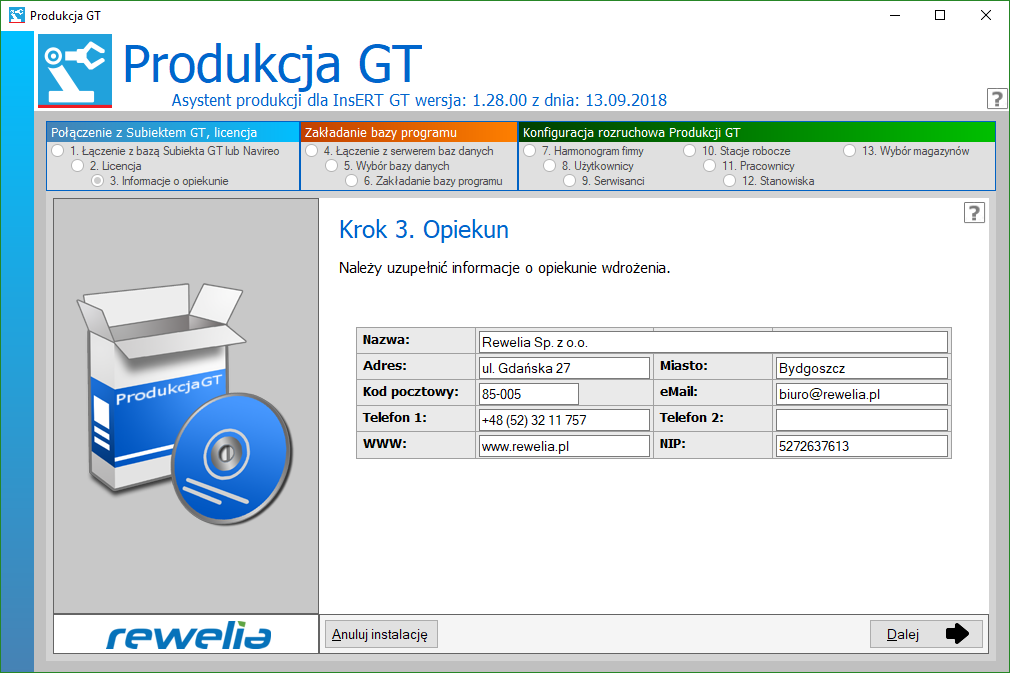Click the Produkcja GT robot arm logo
The width and height of the screenshot is (1010, 673).
(x=75, y=71)
